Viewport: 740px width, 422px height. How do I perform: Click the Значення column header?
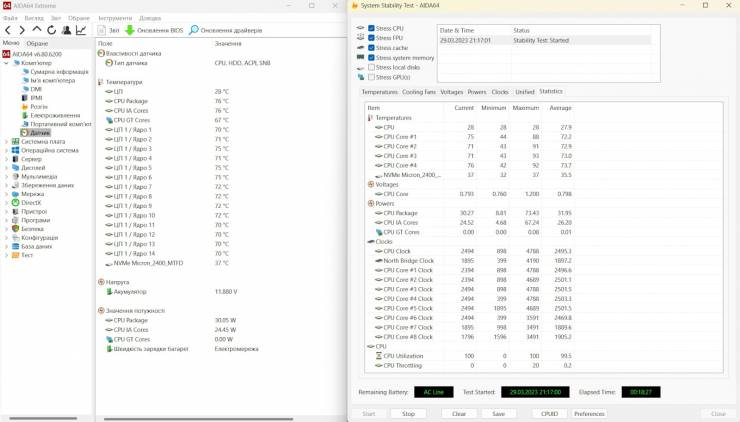tap(228, 43)
